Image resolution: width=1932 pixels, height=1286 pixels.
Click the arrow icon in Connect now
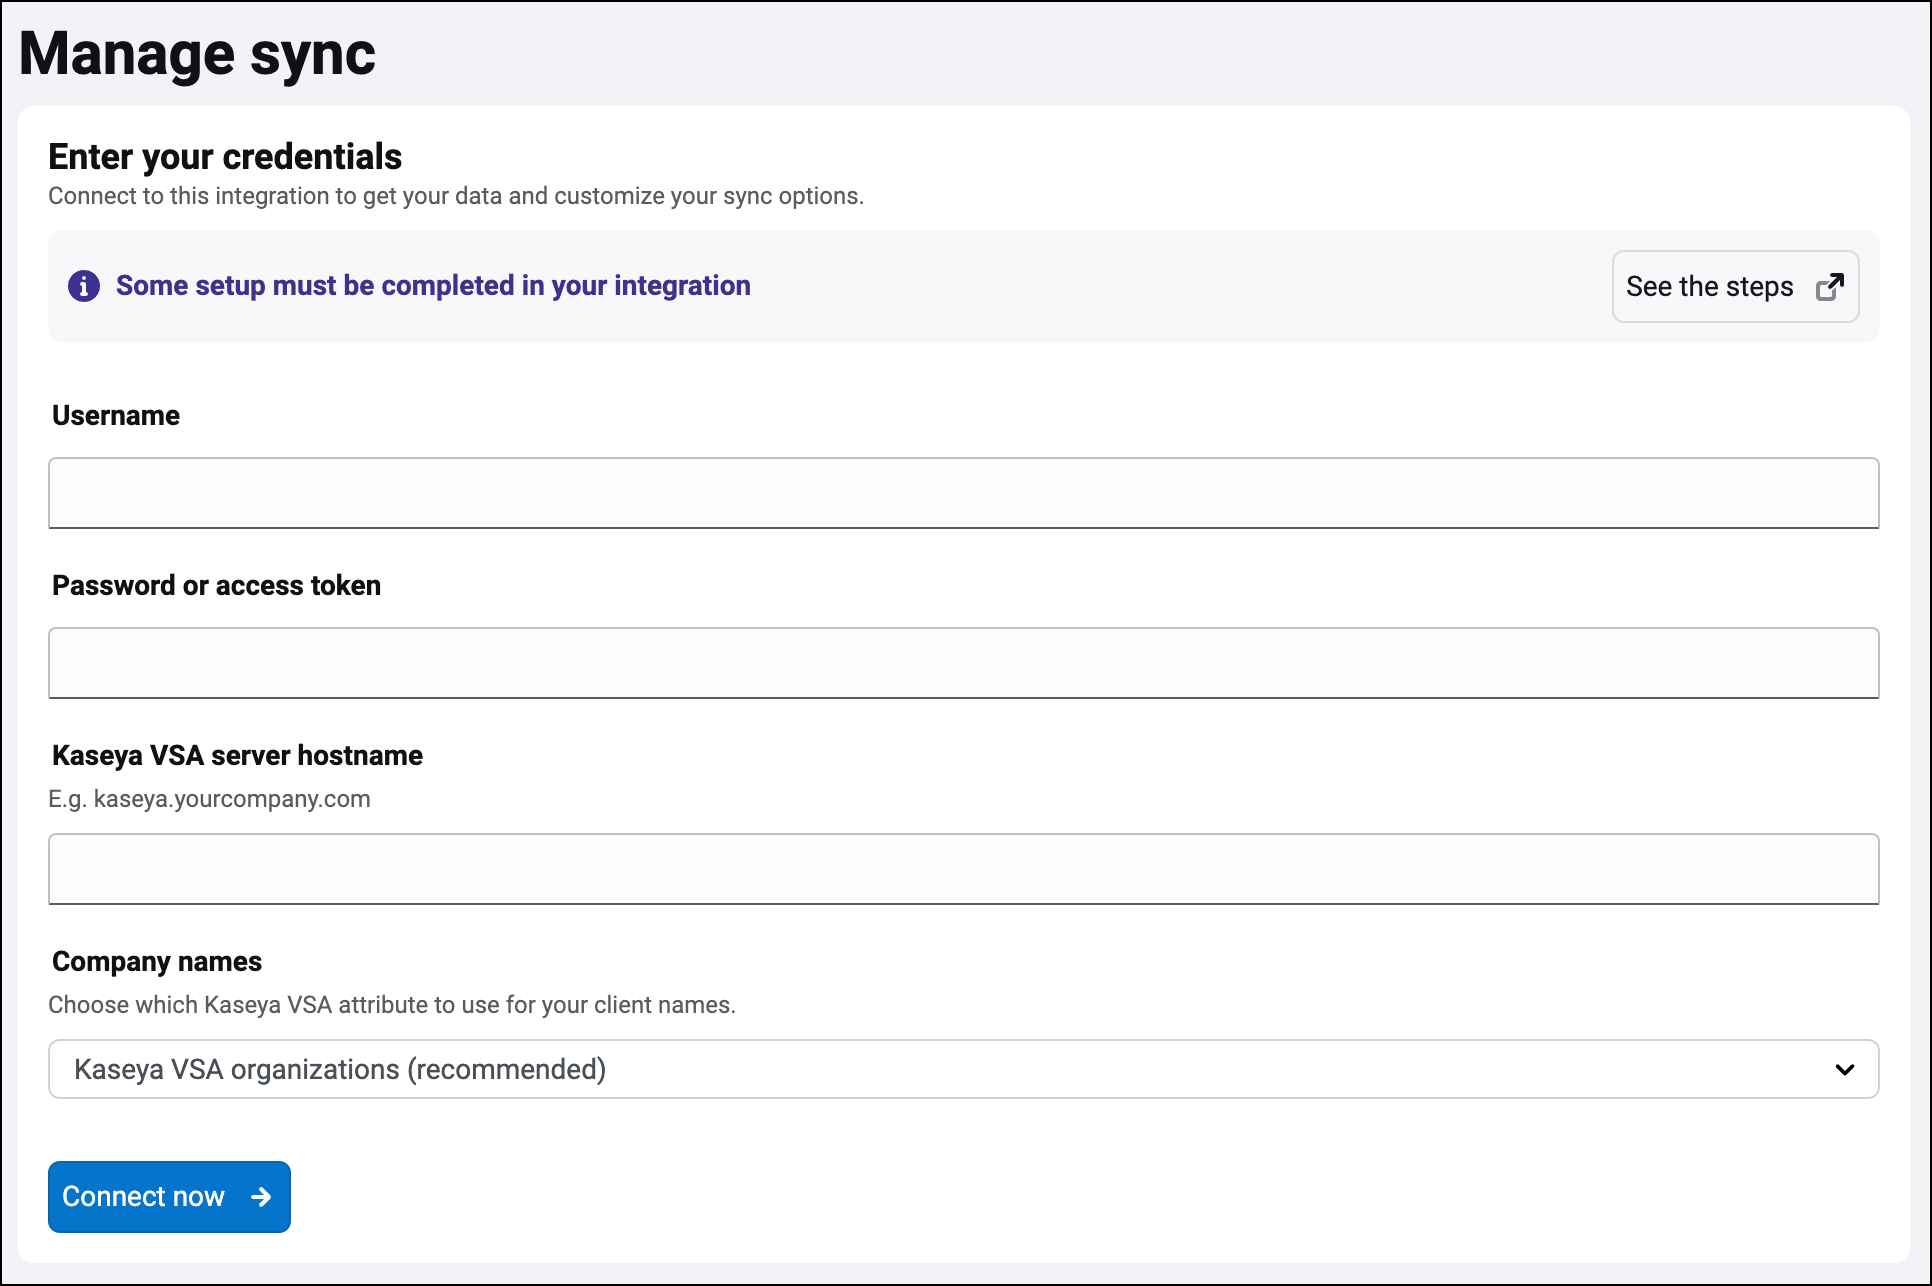coord(261,1197)
